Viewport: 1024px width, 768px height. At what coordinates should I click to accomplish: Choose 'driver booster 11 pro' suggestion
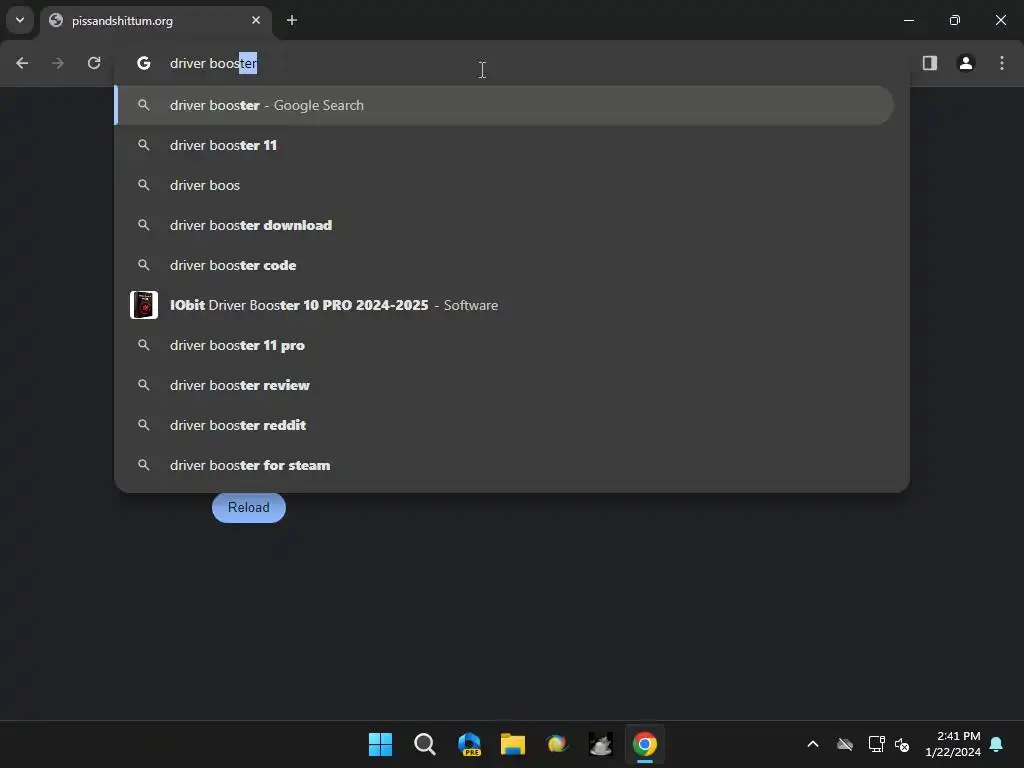pyautogui.click(x=504, y=345)
